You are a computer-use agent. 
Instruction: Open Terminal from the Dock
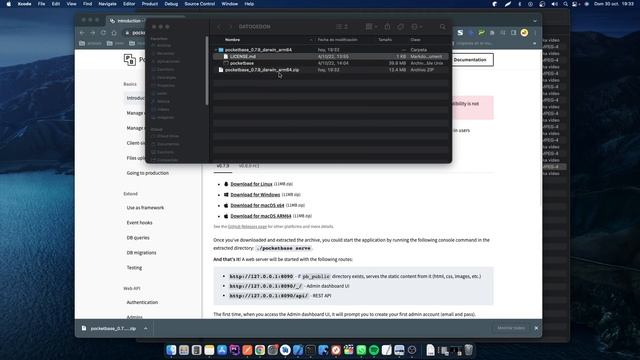(311, 350)
